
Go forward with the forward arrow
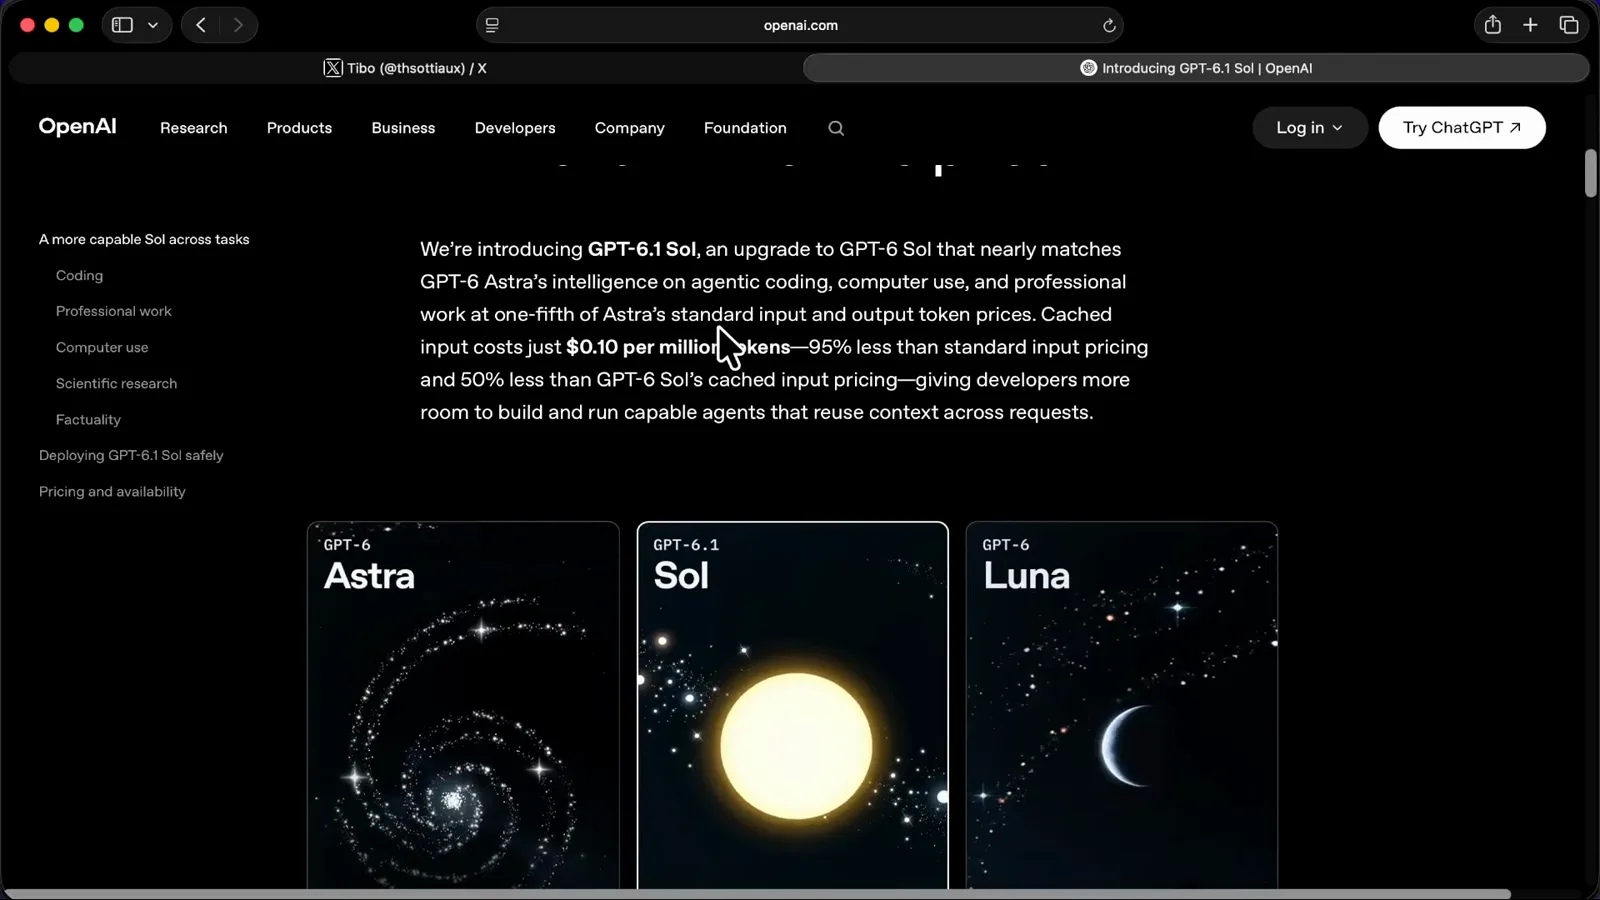pyautogui.click(x=238, y=25)
